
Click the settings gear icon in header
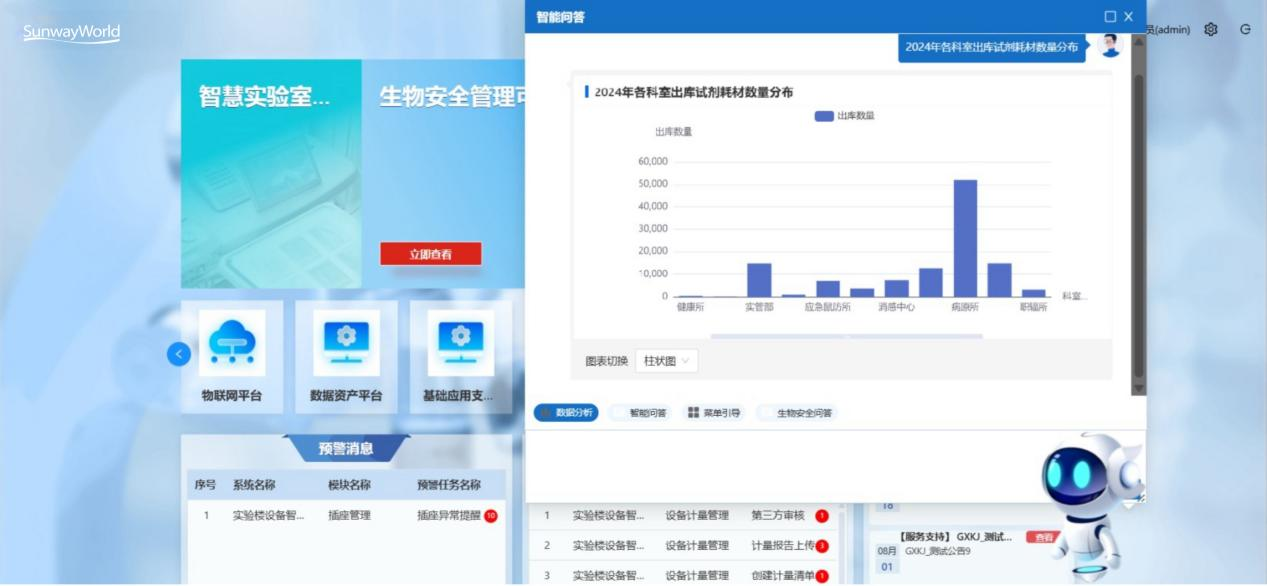click(1211, 30)
